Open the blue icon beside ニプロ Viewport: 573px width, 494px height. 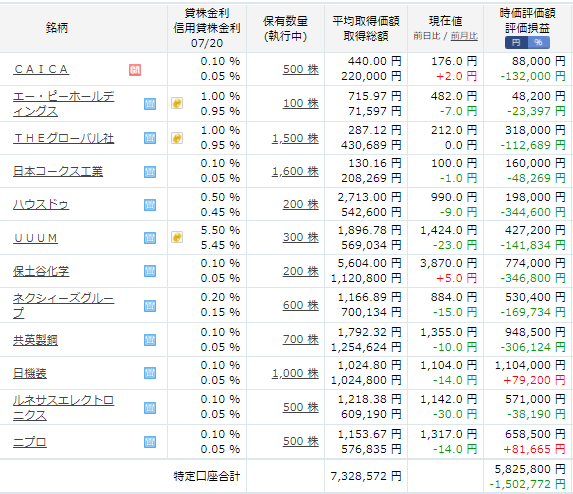[150, 442]
